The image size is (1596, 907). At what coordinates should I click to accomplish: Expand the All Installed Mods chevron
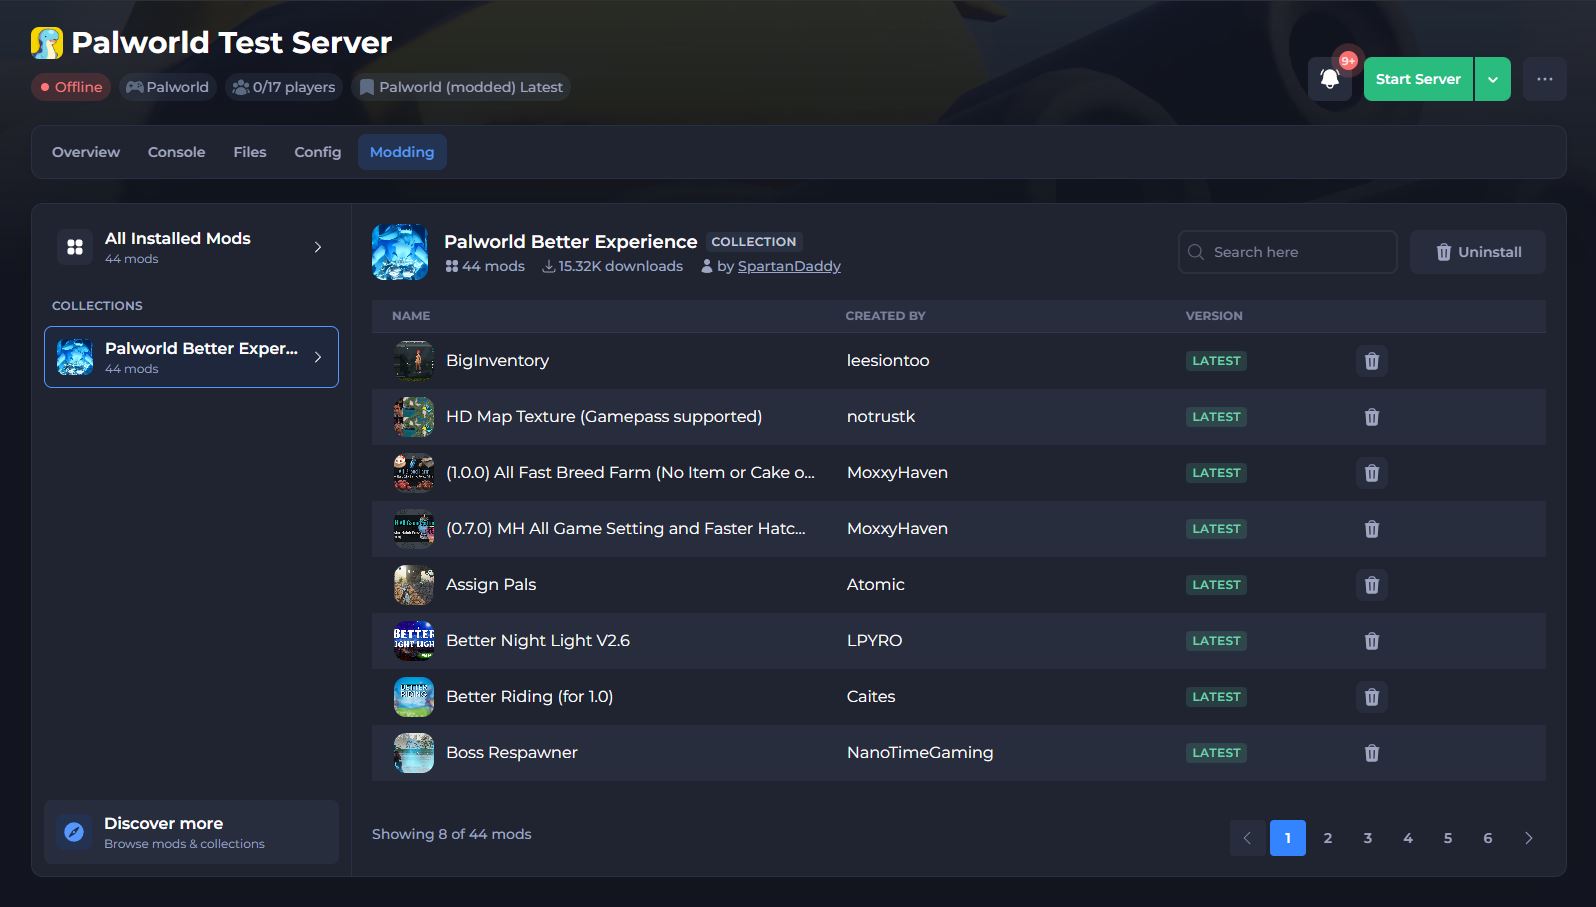[318, 247]
